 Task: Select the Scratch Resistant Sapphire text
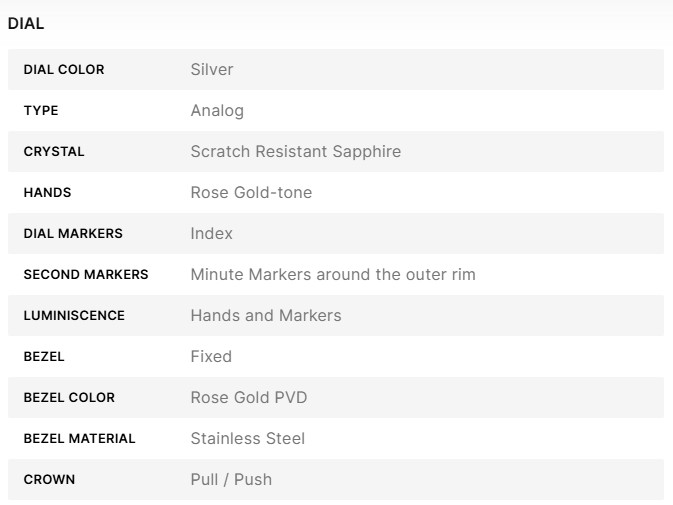pos(295,152)
